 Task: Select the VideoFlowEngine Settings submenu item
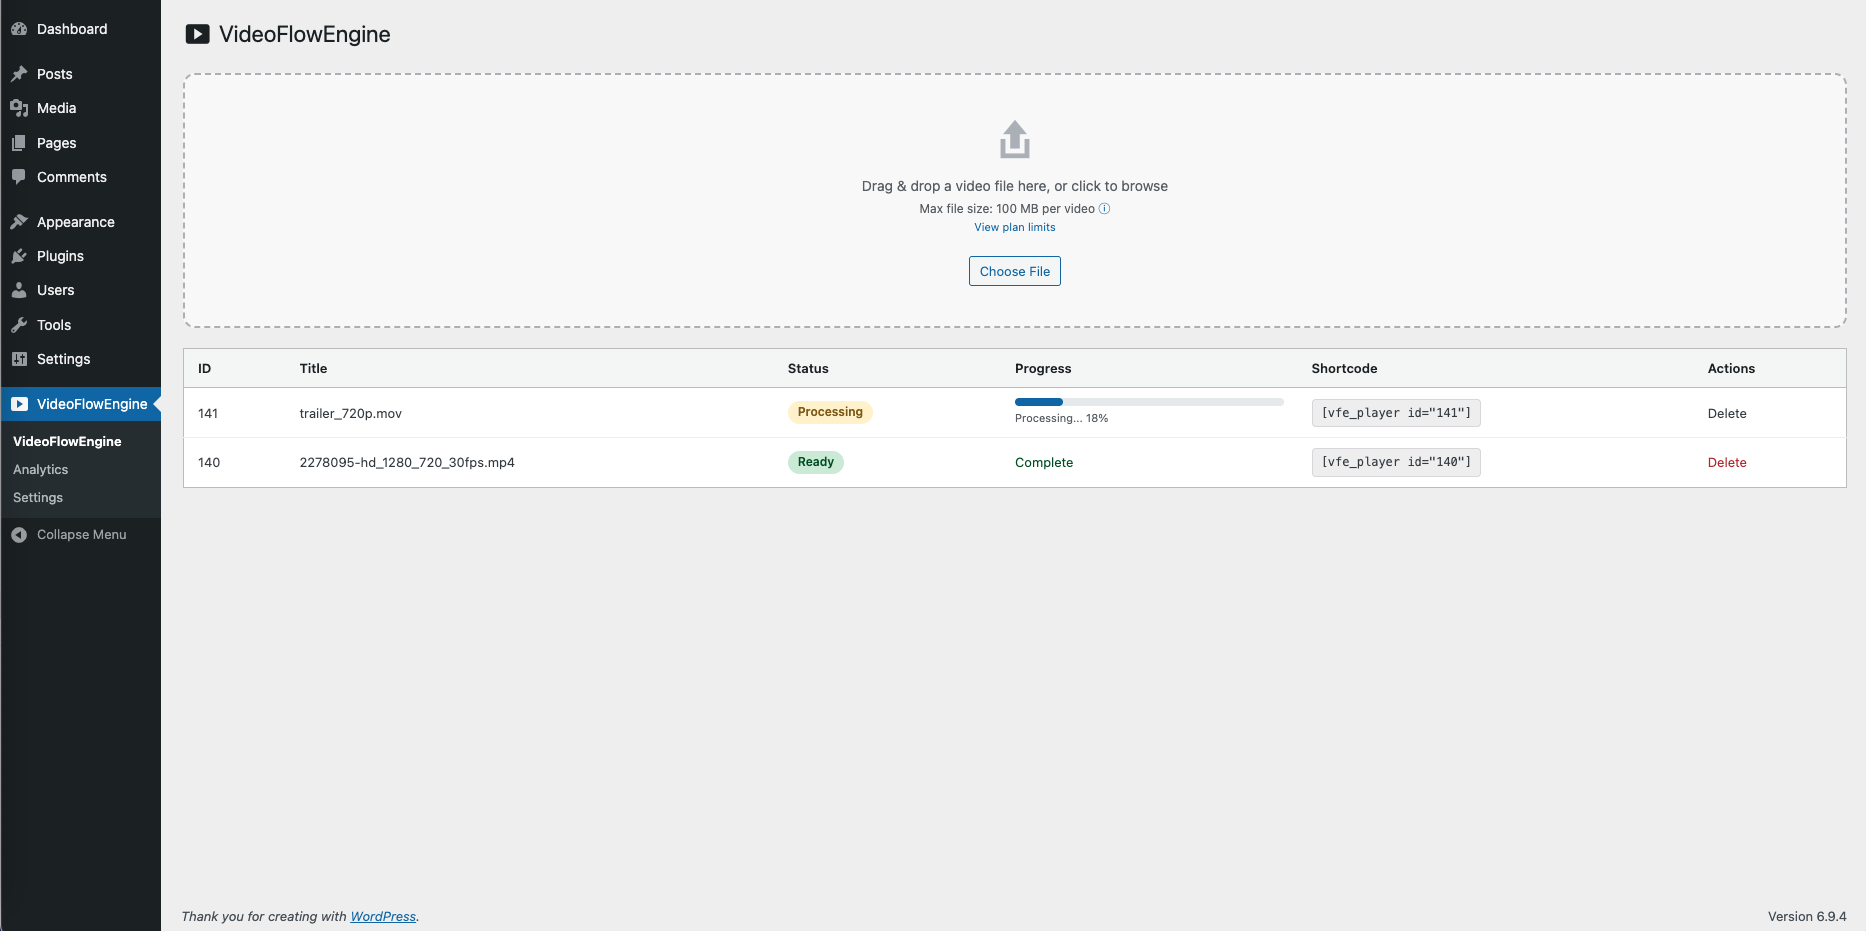(37, 497)
